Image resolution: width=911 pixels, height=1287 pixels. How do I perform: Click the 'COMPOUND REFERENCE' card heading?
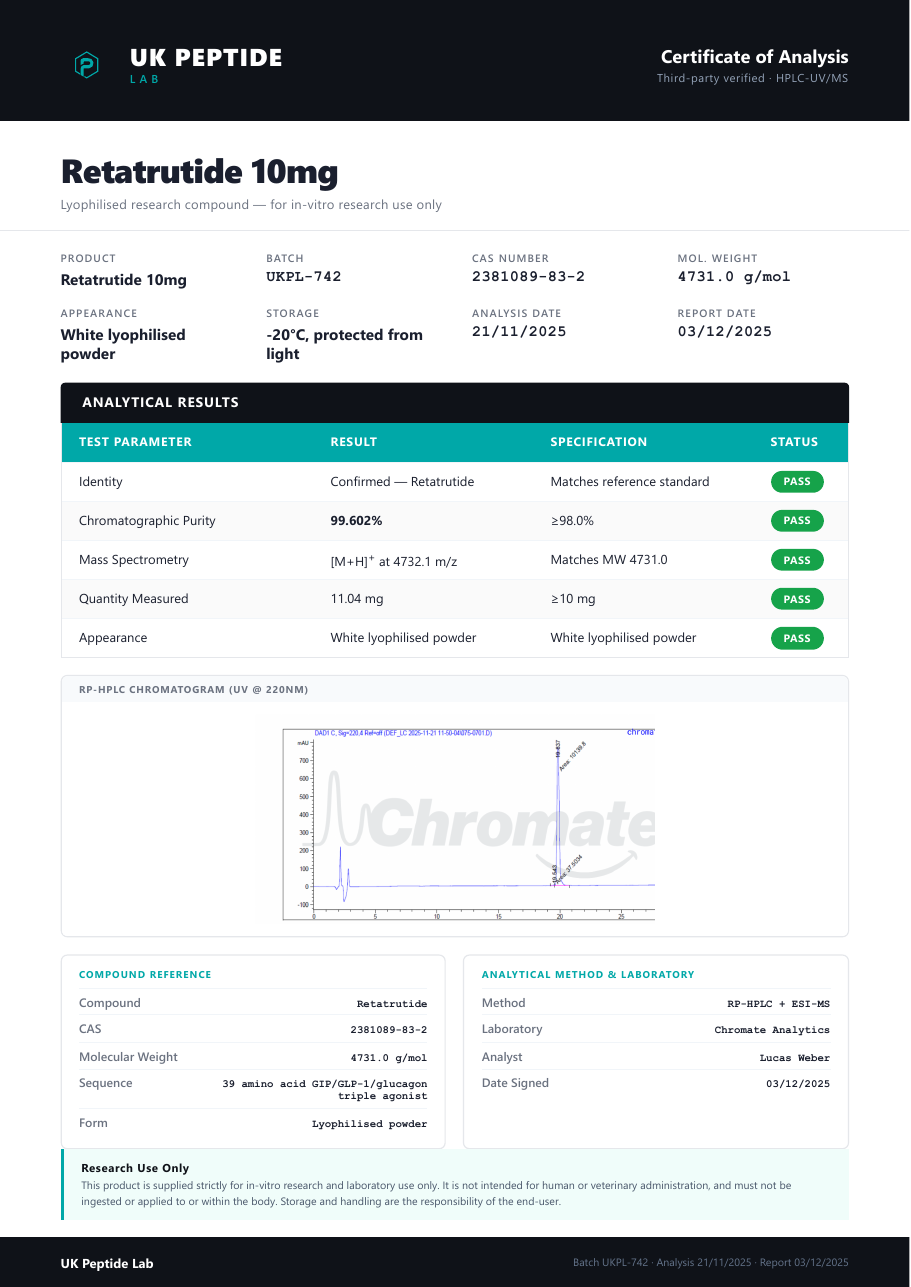click(x=145, y=975)
